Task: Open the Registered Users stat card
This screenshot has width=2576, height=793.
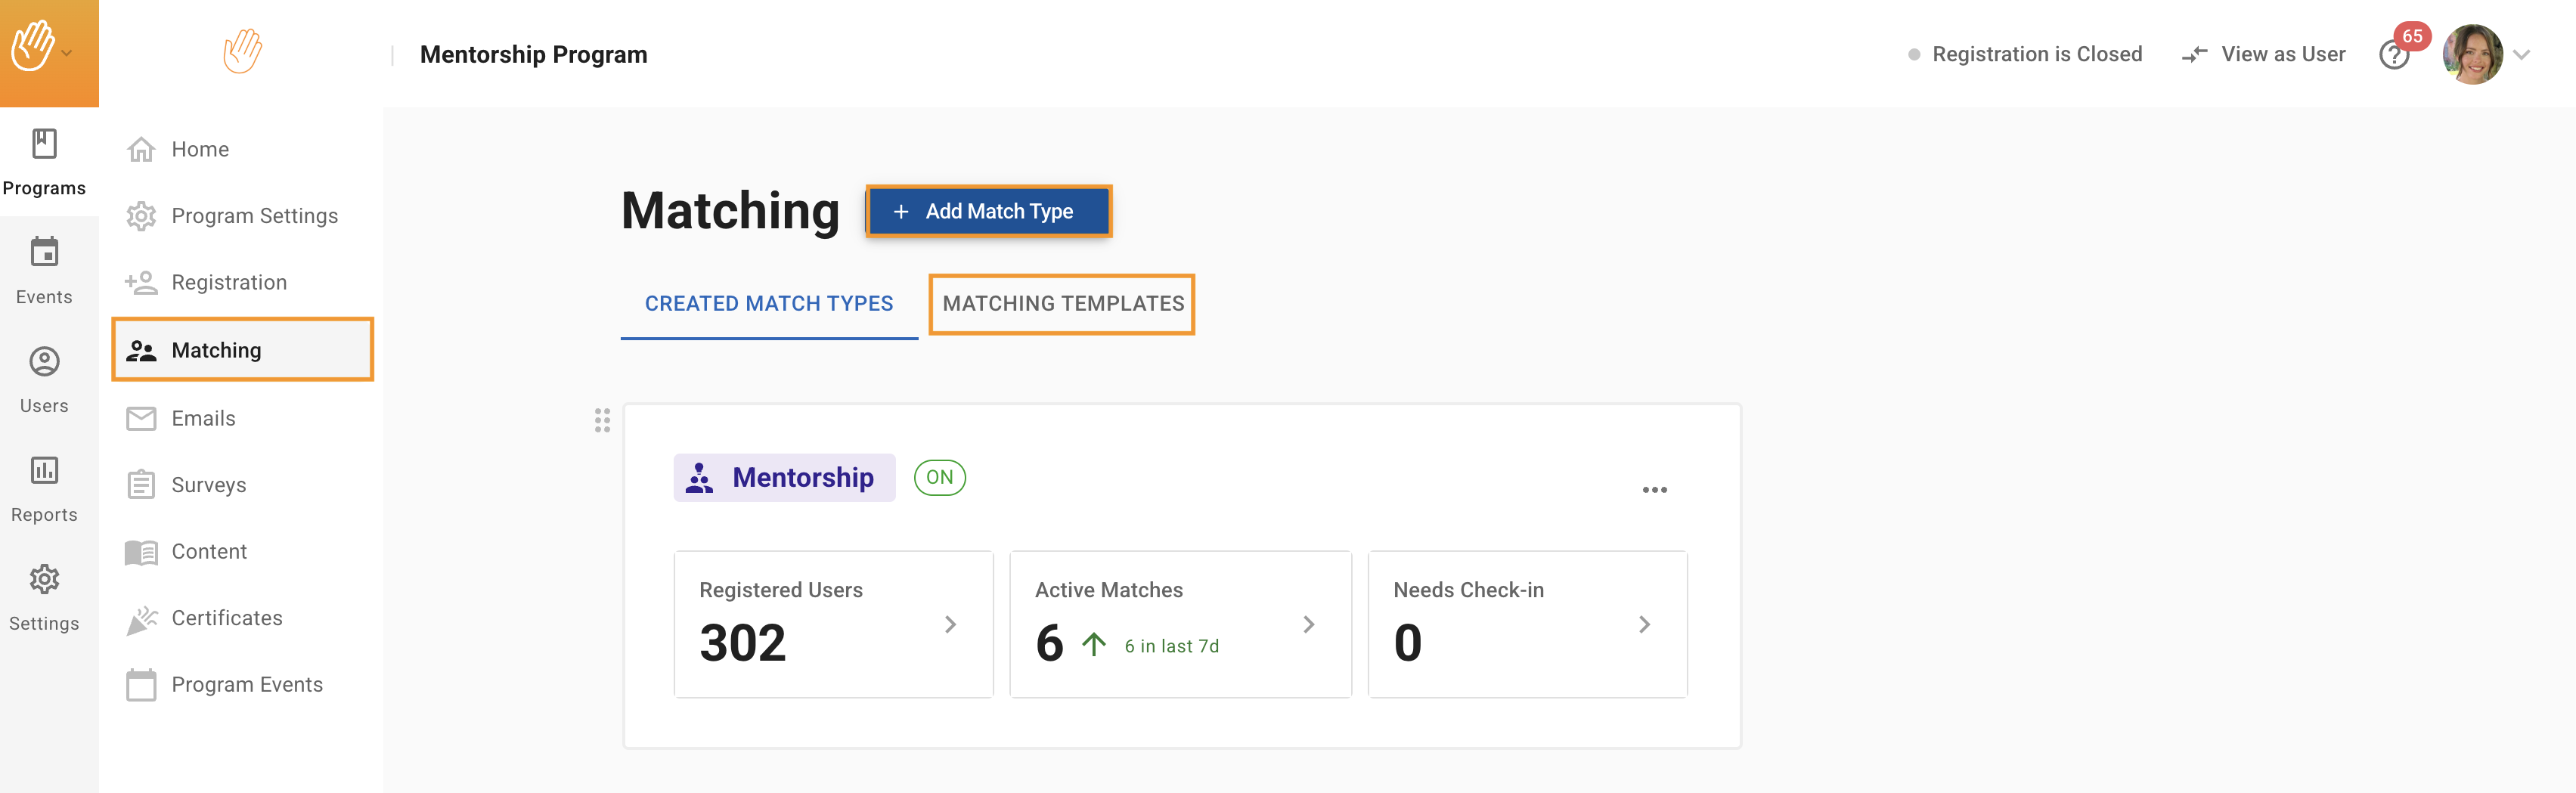Action: [833, 624]
